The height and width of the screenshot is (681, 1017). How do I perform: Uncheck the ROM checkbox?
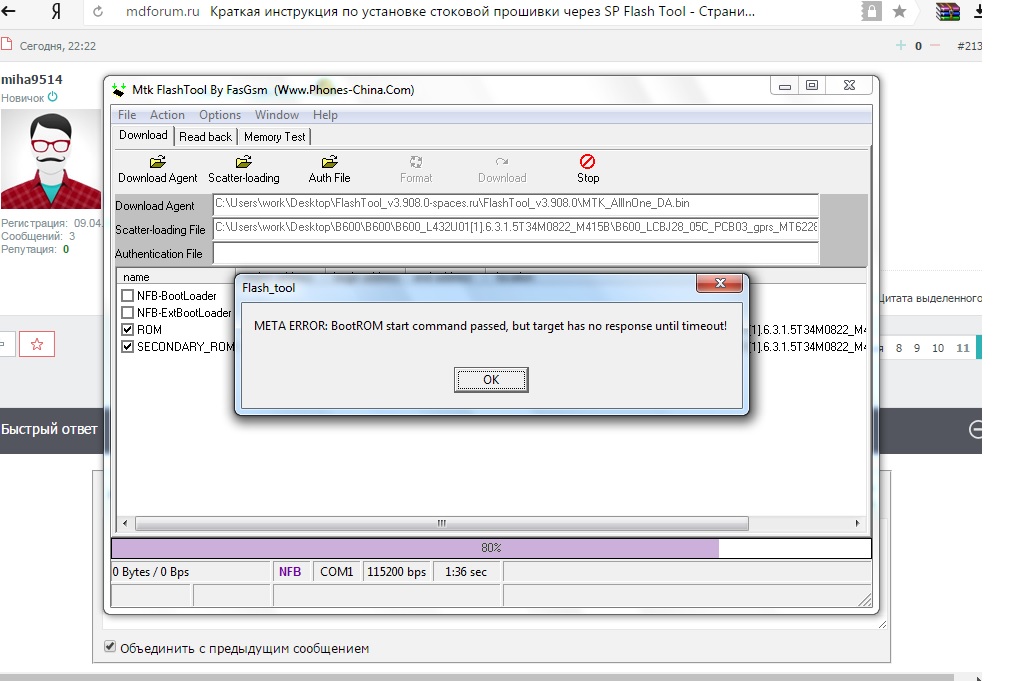(127, 330)
